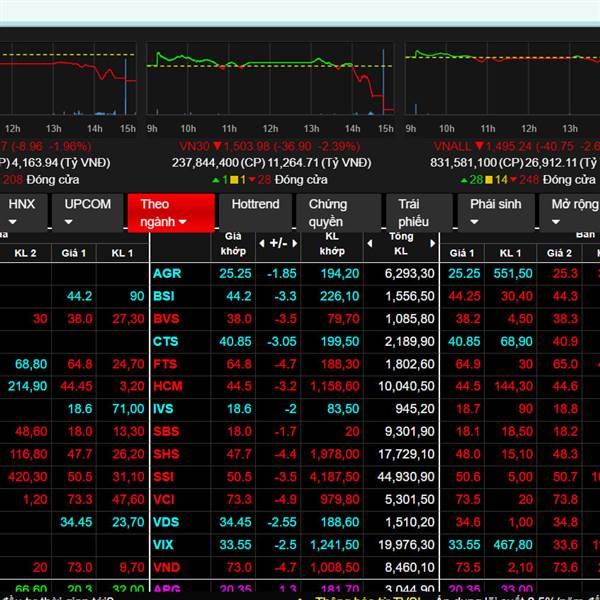Click VCI matched price 73.3
The height and width of the screenshot is (600, 600).
pyautogui.click(x=239, y=499)
